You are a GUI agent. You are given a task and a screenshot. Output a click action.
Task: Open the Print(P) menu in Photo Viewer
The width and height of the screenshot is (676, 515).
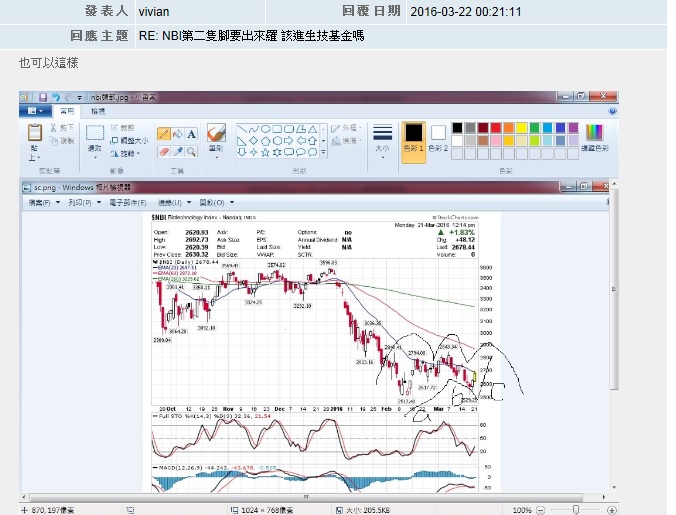click(84, 202)
